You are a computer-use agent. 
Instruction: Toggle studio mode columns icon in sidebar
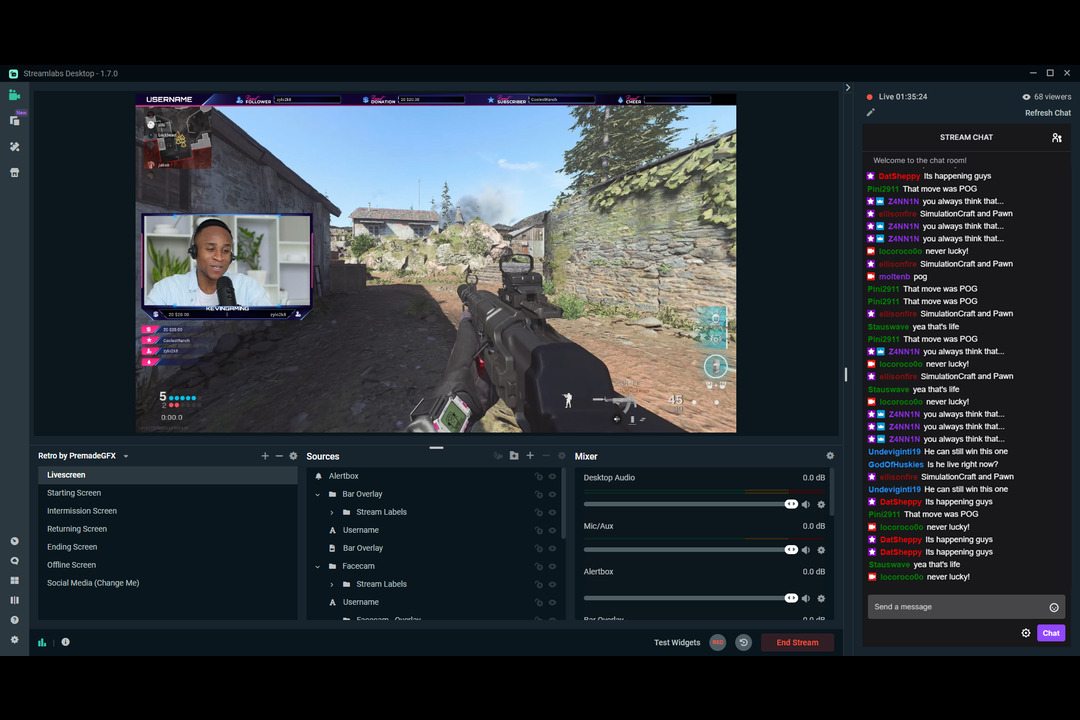pyautogui.click(x=14, y=601)
